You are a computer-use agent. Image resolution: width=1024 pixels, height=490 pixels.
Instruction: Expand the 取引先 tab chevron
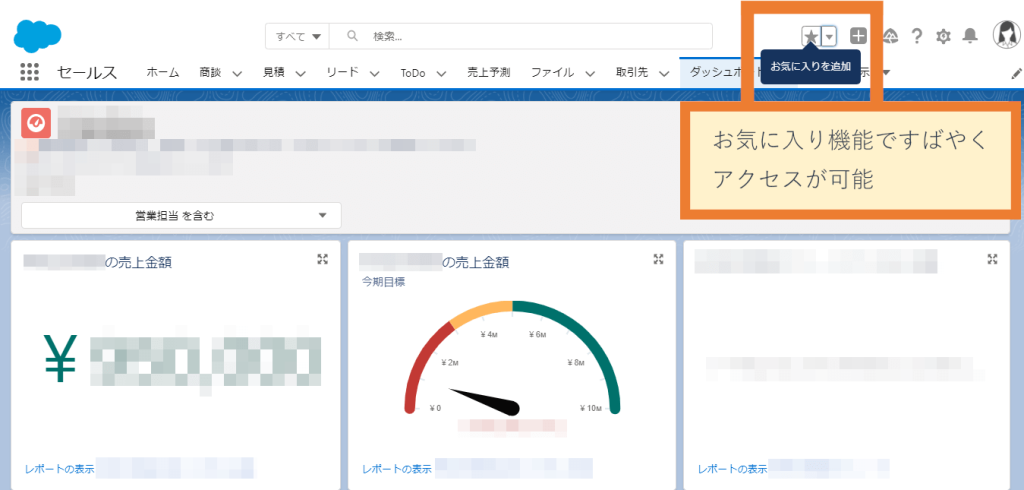[x=664, y=73]
